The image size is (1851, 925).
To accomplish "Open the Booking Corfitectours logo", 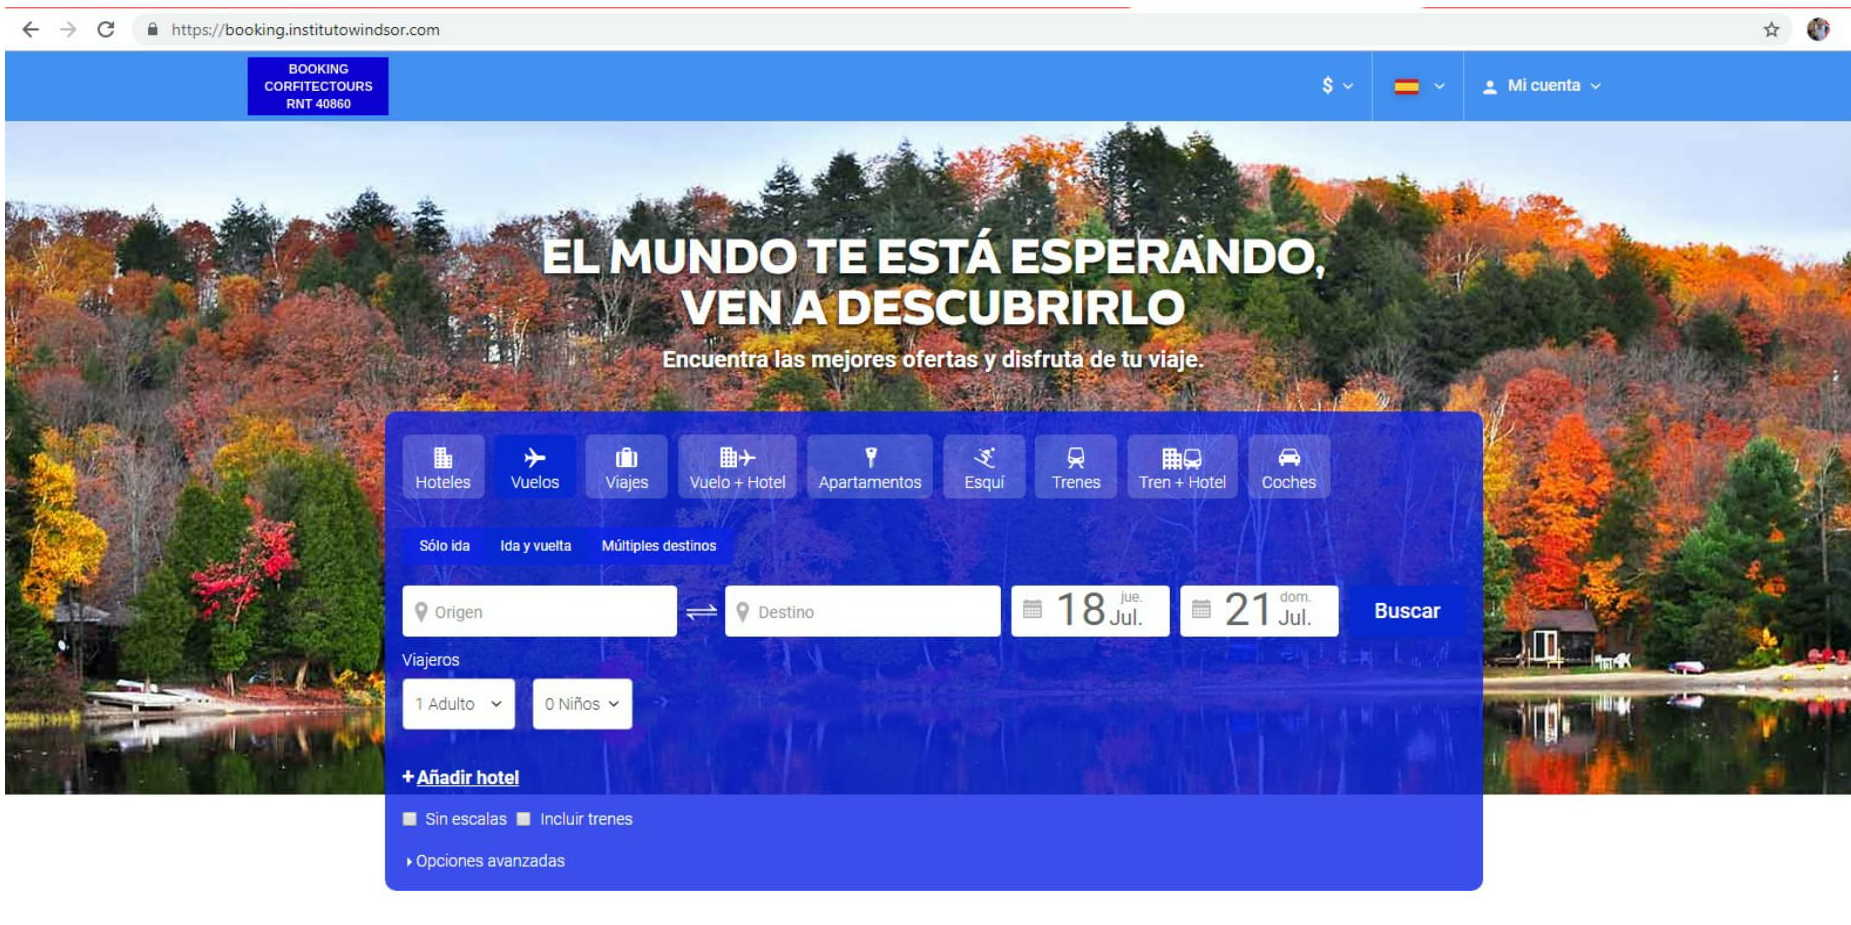I will click(318, 86).
